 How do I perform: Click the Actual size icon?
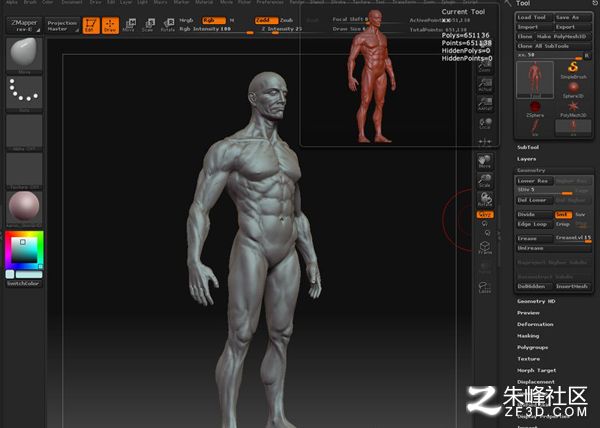tap(485, 85)
